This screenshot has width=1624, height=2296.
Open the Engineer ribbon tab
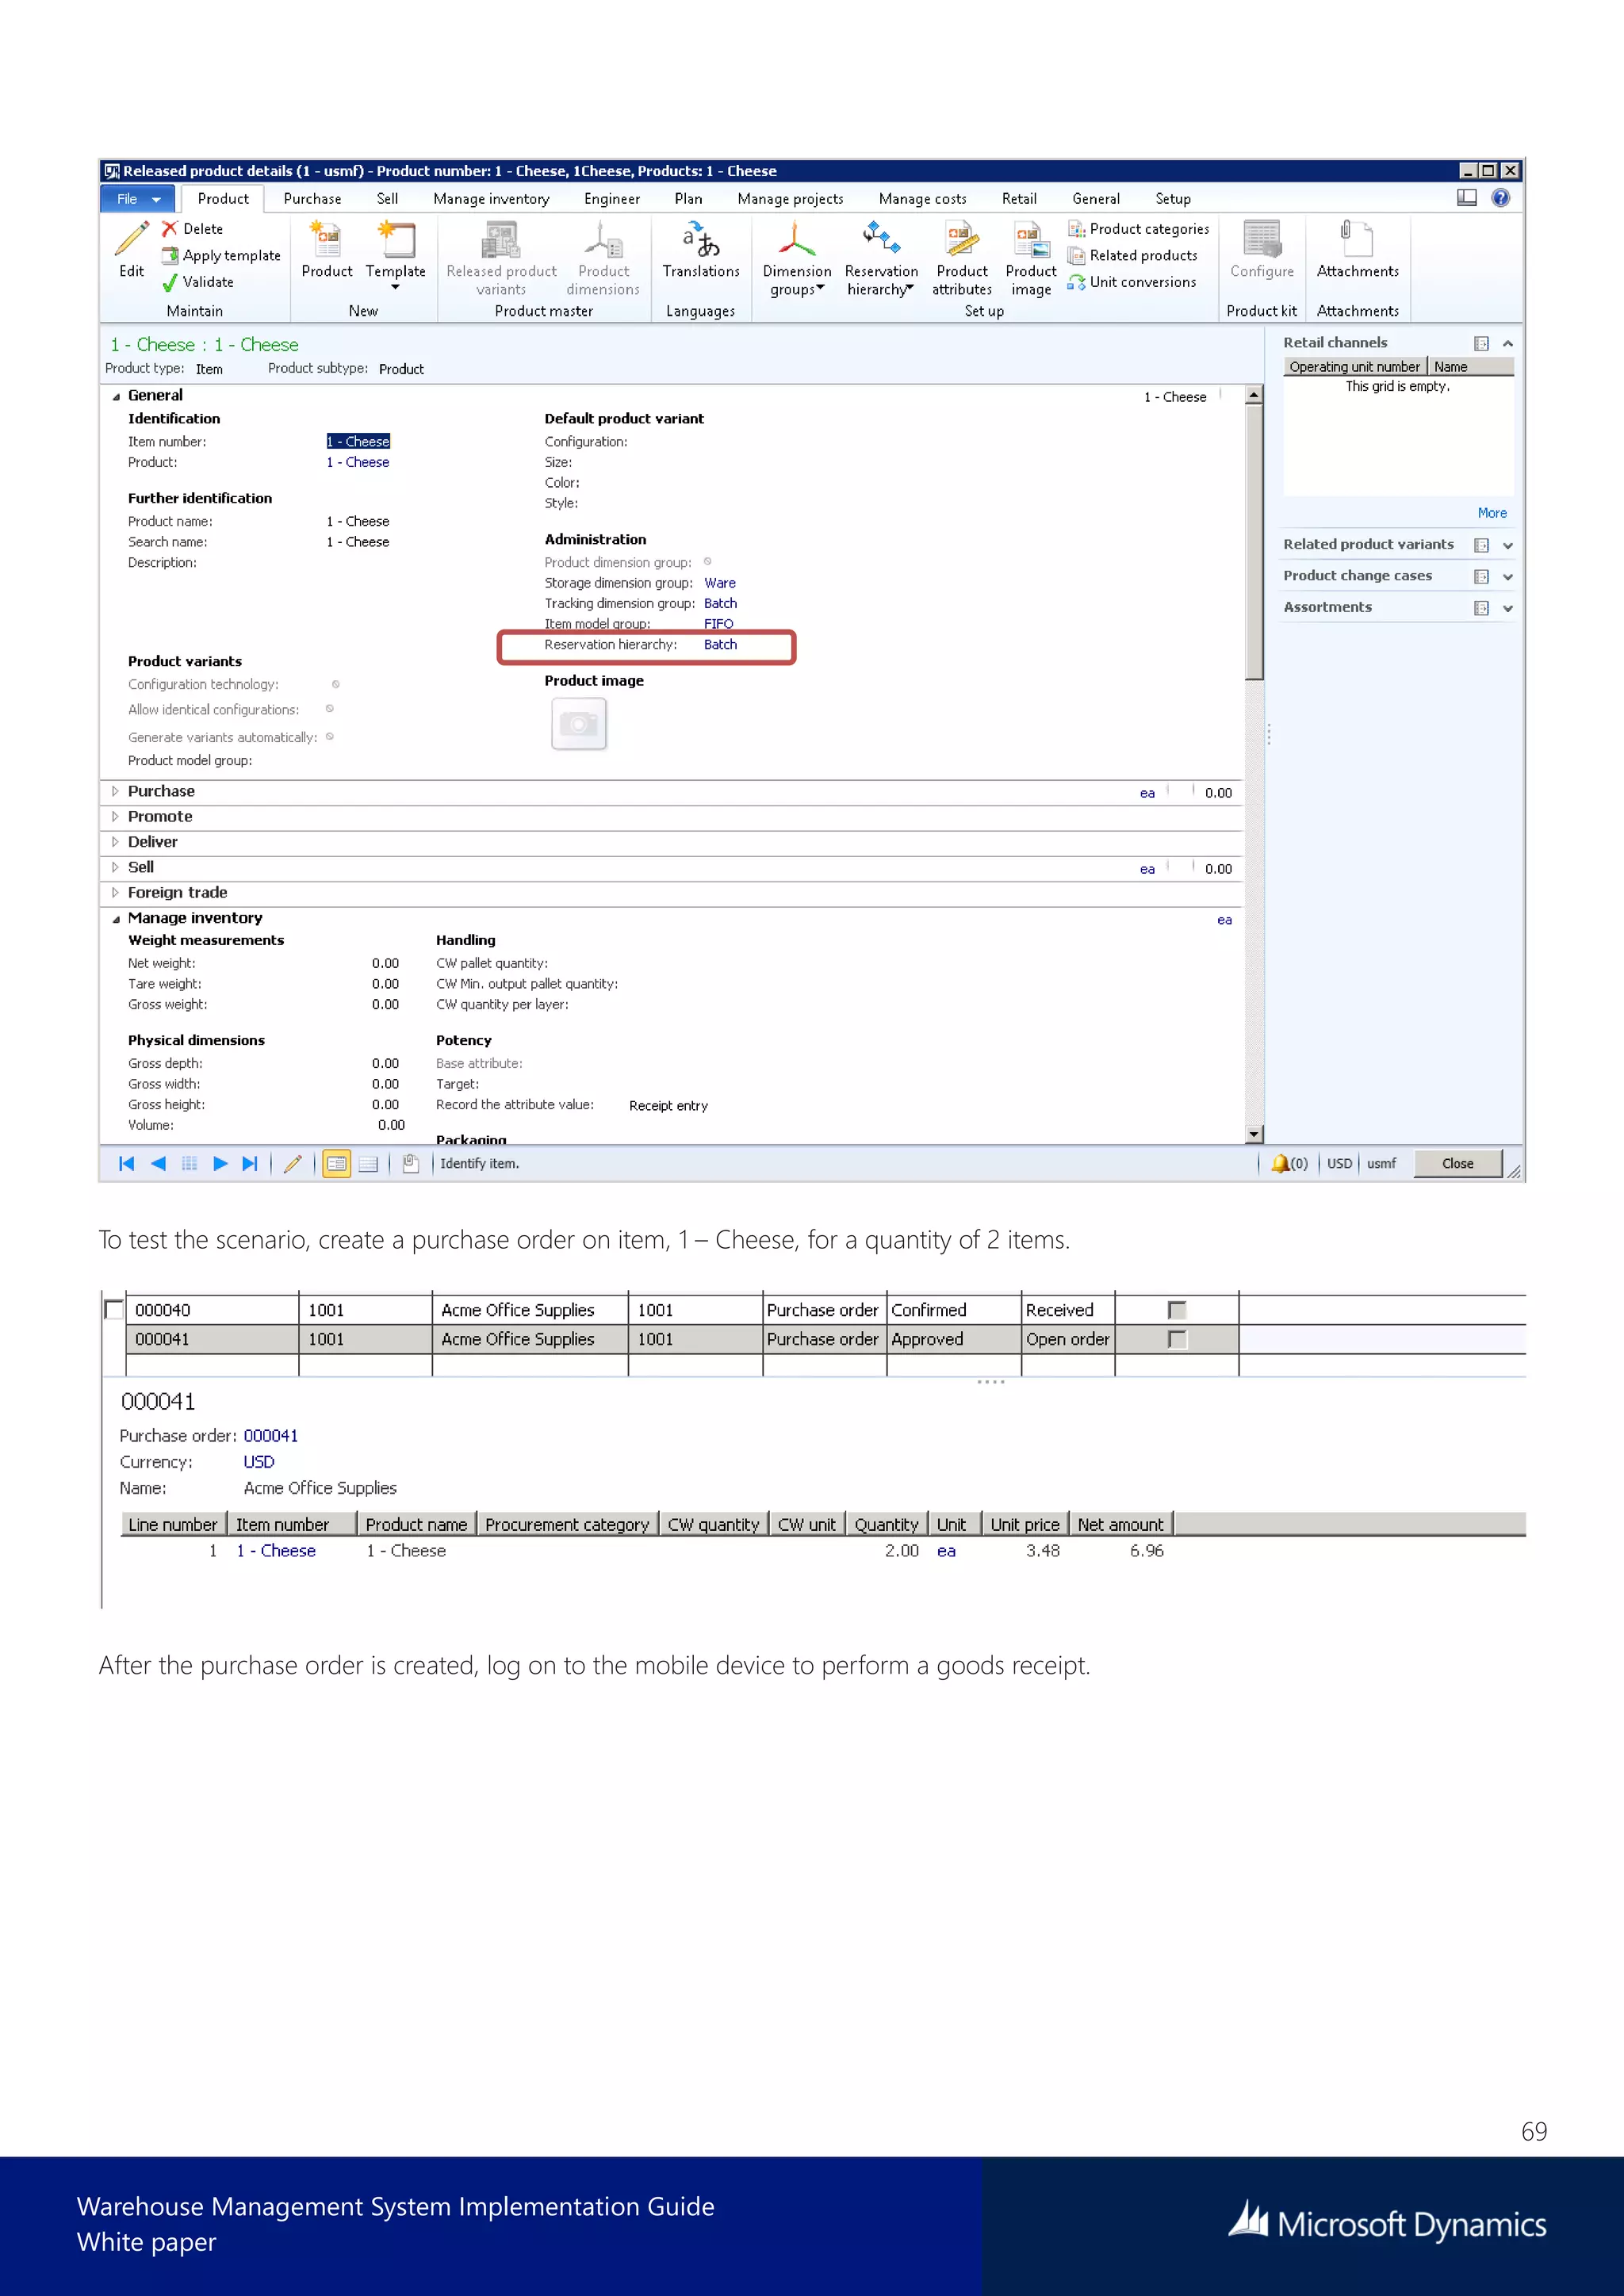point(612,199)
